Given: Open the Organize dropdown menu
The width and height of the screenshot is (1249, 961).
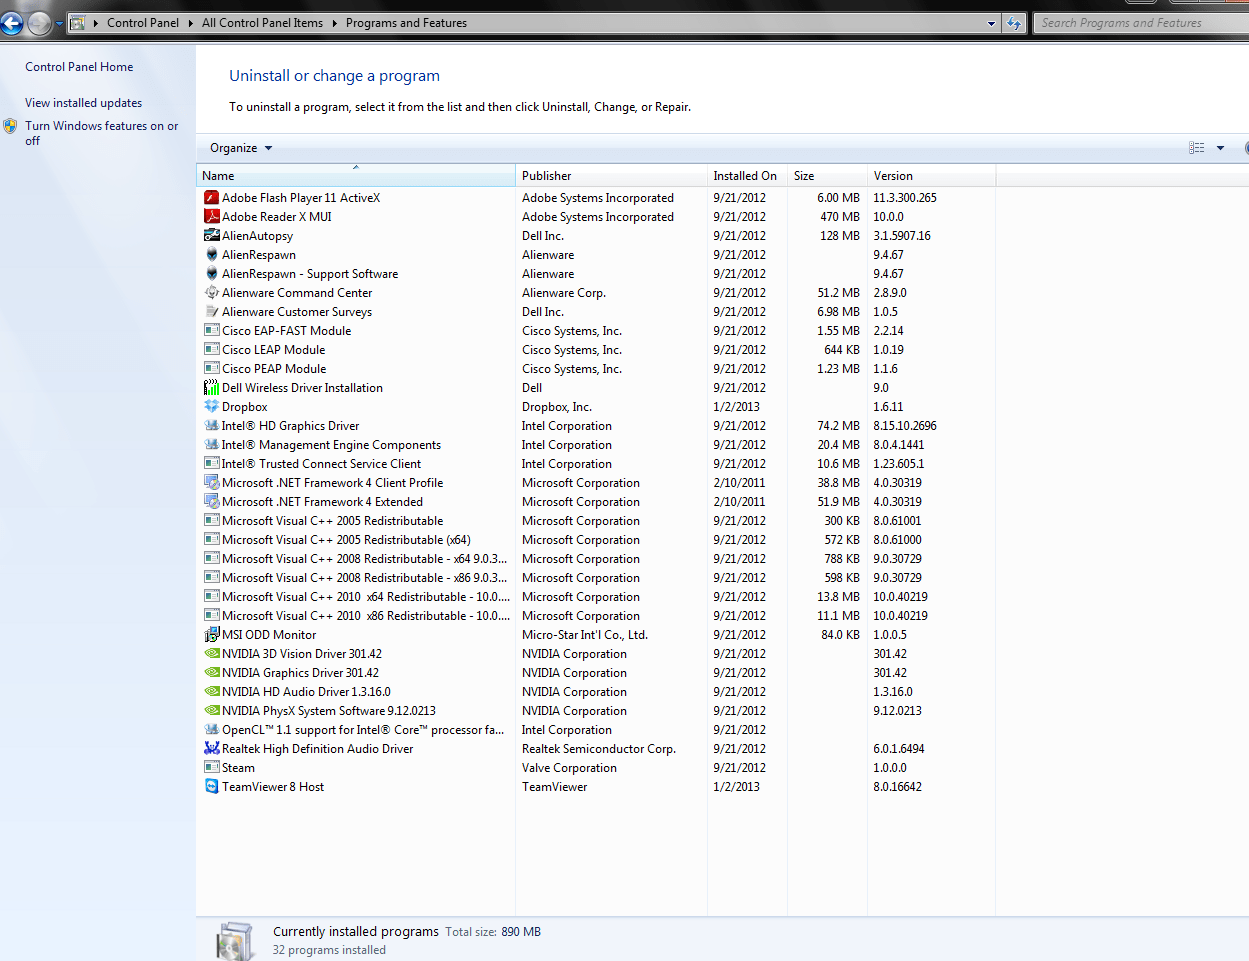Looking at the screenshot, I should [x=240, y=148].
